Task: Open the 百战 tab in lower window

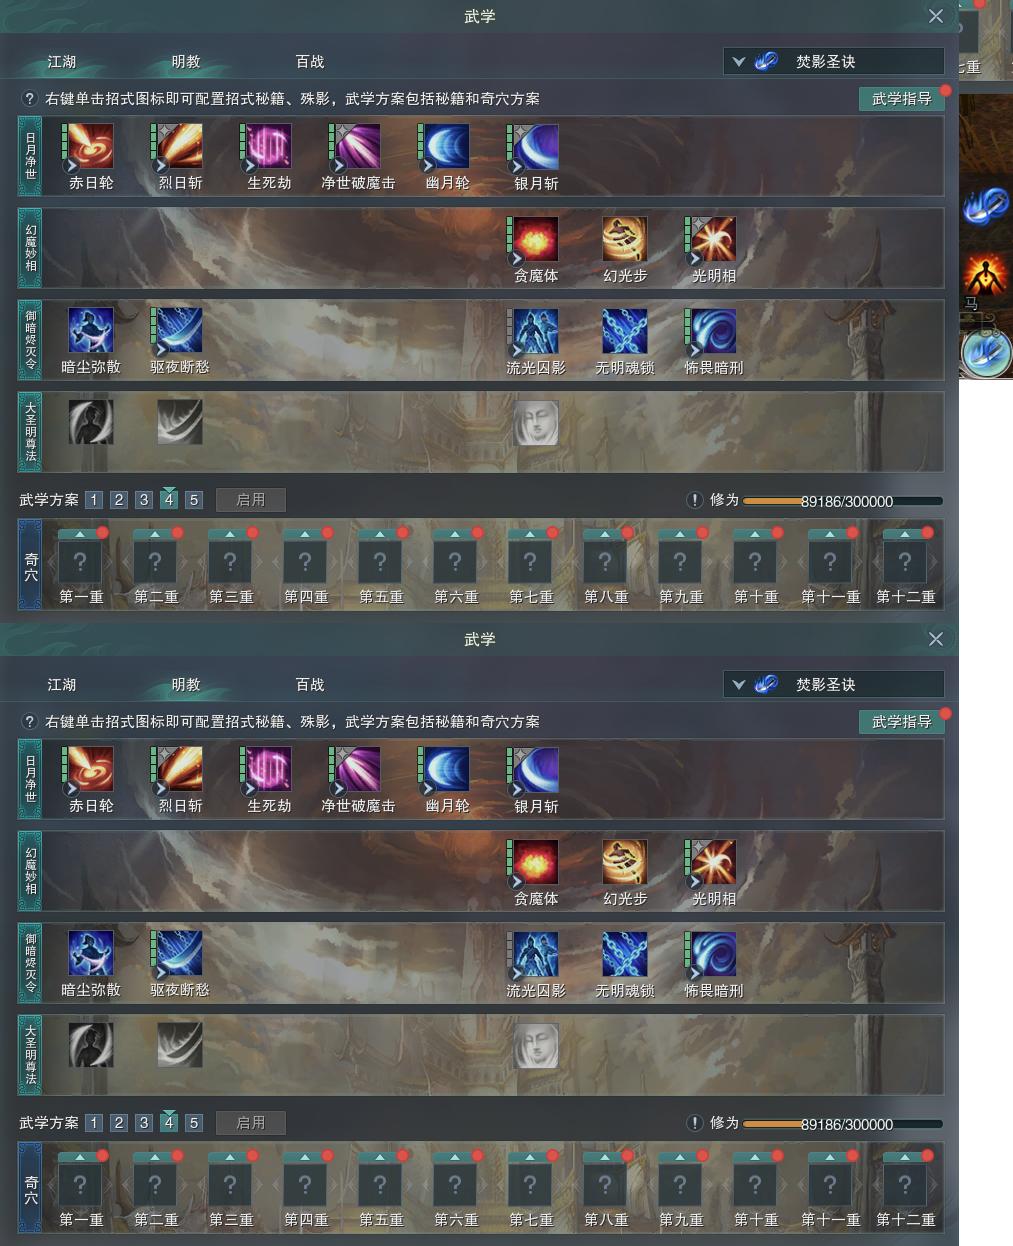Action: (x=310, y=684)
